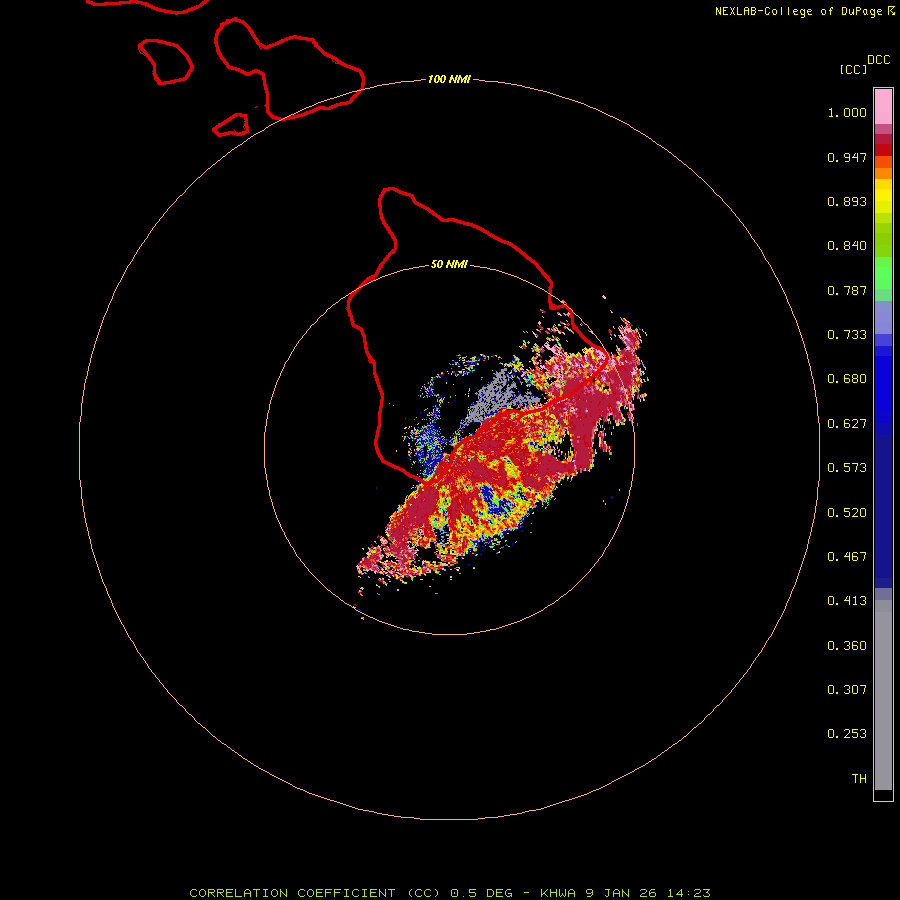Click the 0.893 legend value
The image size is (900, 900).
847,201
